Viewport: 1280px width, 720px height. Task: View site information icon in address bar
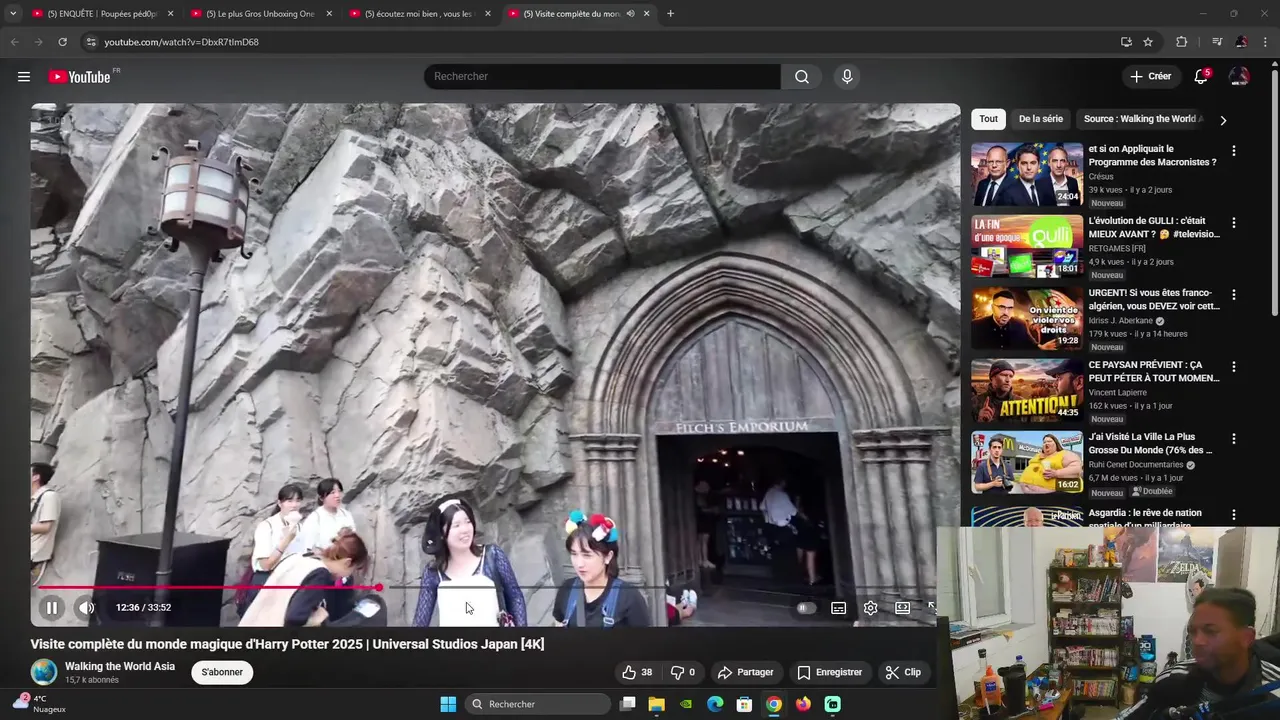[x=90, y=42]
